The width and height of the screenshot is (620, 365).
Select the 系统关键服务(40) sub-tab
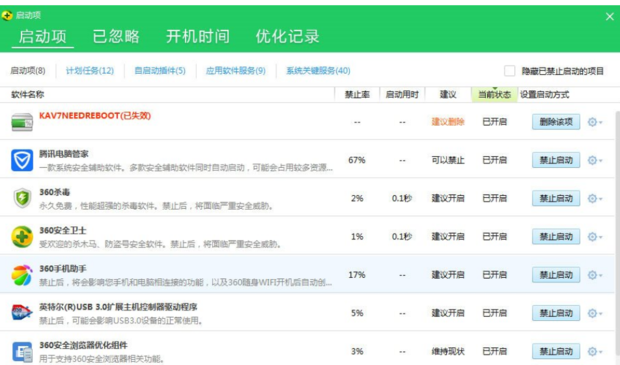click(x=318, y=71)
